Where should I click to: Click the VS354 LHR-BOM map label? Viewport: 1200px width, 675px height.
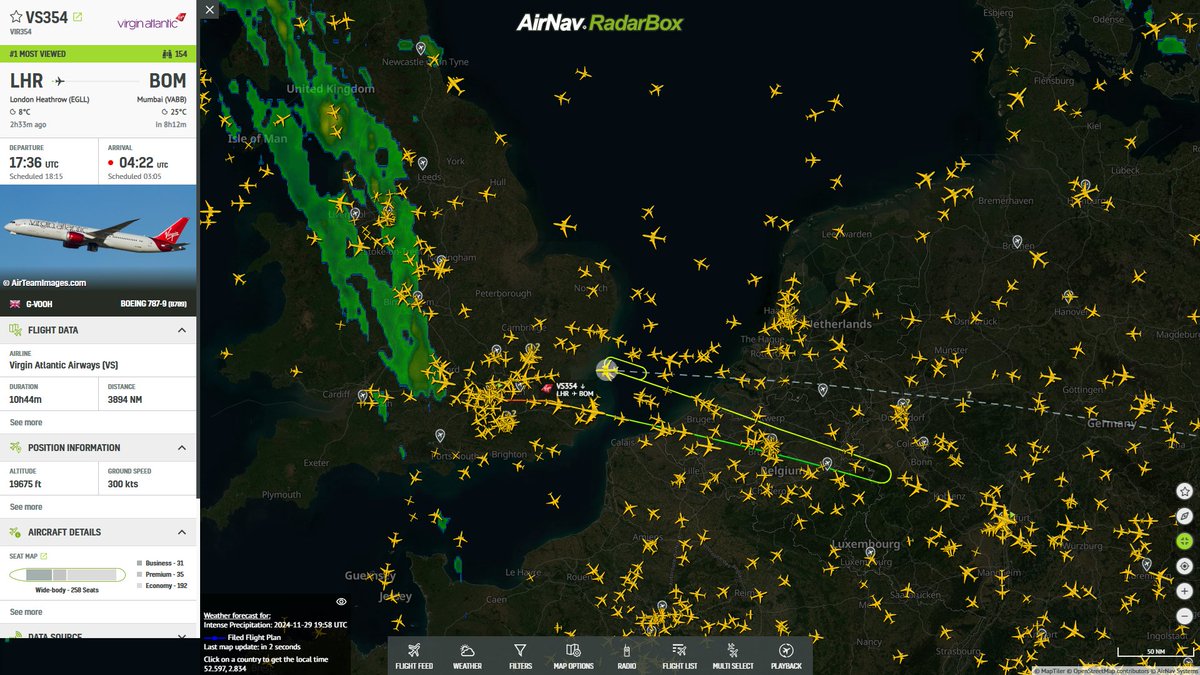(575, 390)
